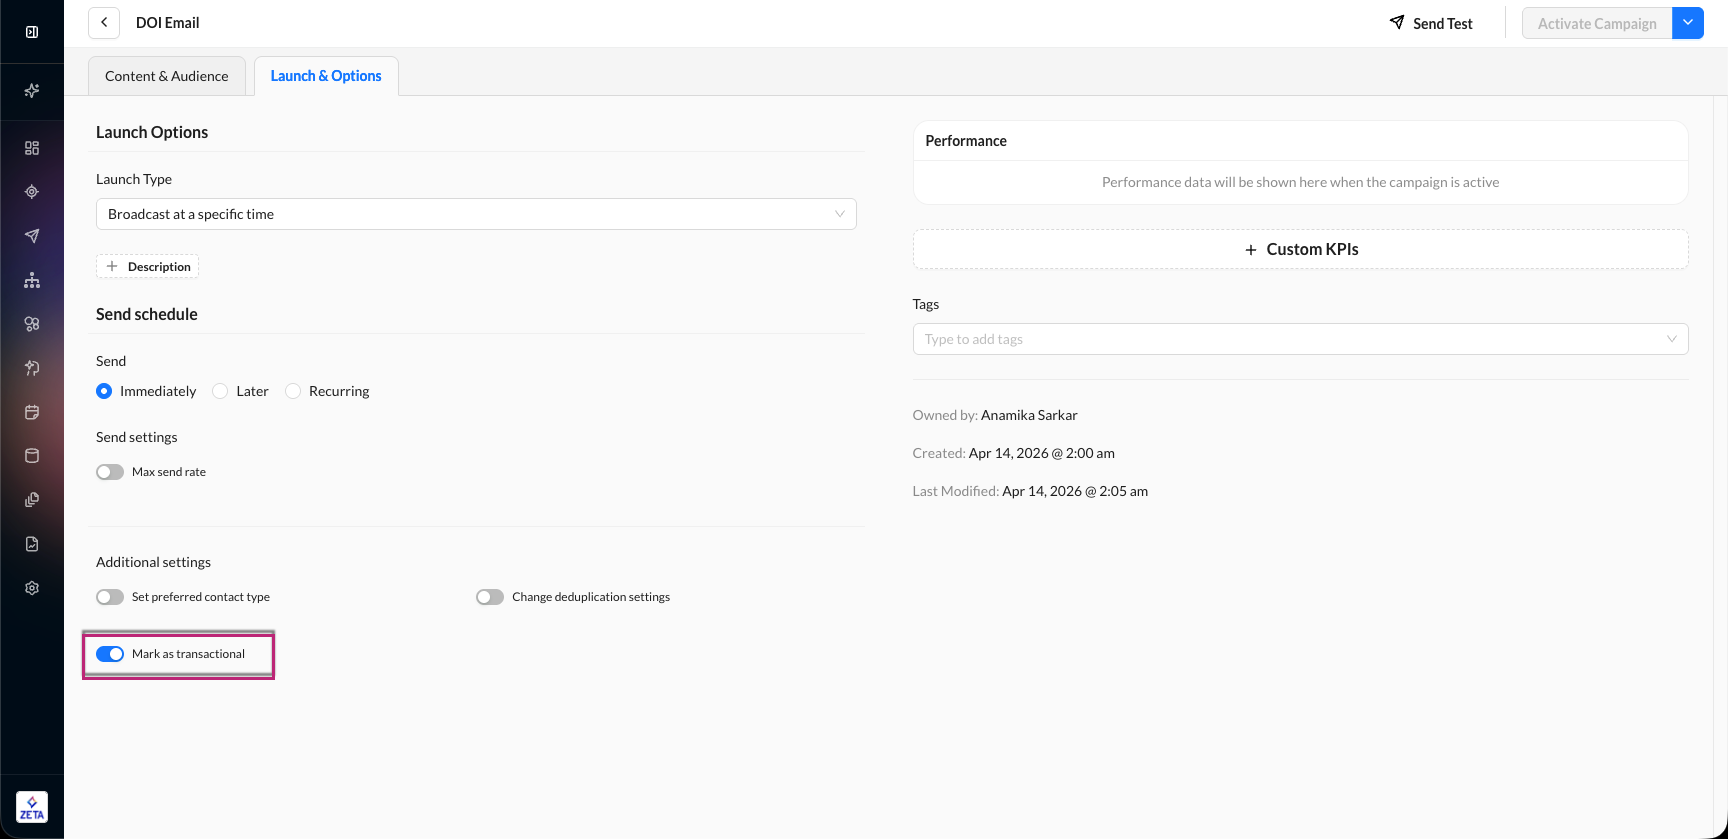This screenshot has height=839, width=1728.
Task: Click the sparkle AI assistant icon in sidebar
Action: pyautogui.click(x=32, y=91)
